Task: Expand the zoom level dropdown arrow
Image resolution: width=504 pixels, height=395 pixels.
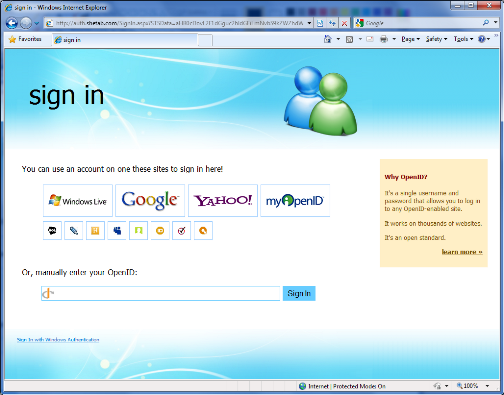Action: pos(487,386)
